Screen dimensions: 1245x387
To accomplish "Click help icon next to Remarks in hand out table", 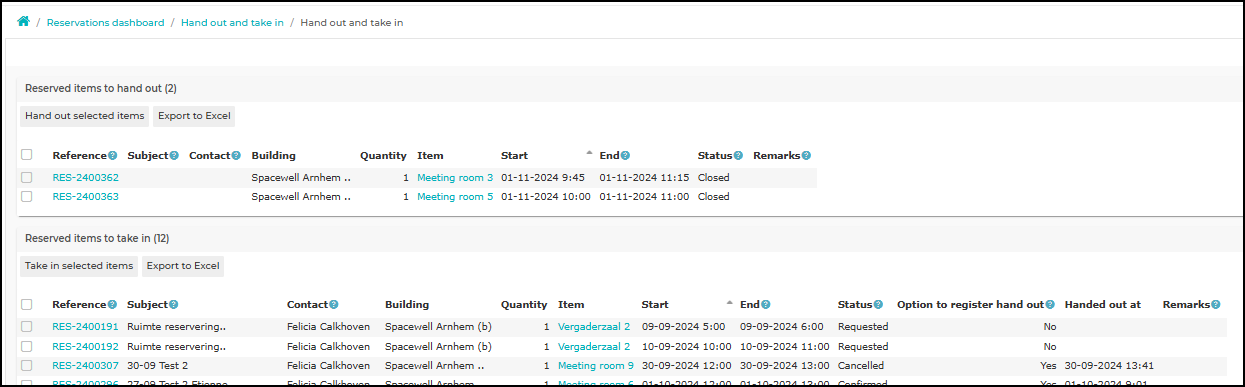I will point(806,156).
